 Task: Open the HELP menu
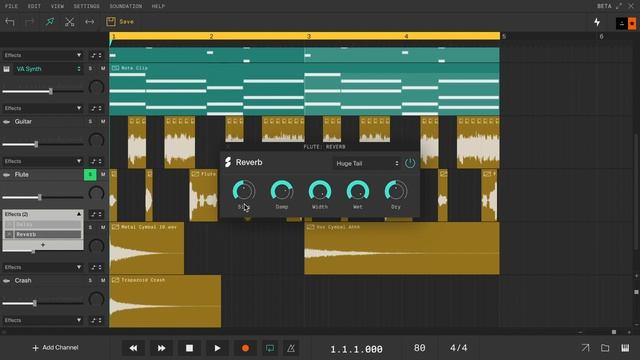(158, 6)
